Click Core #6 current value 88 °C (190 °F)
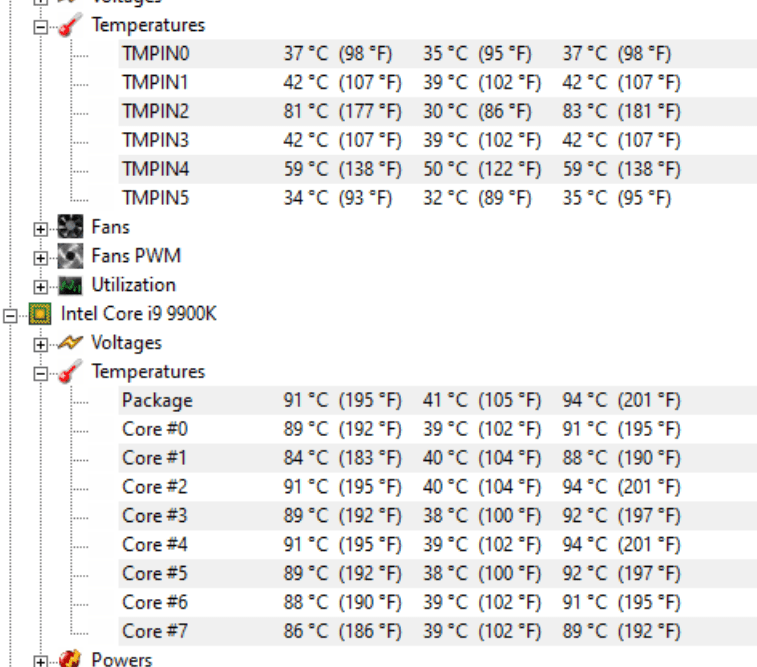 [x=342, y=603]
